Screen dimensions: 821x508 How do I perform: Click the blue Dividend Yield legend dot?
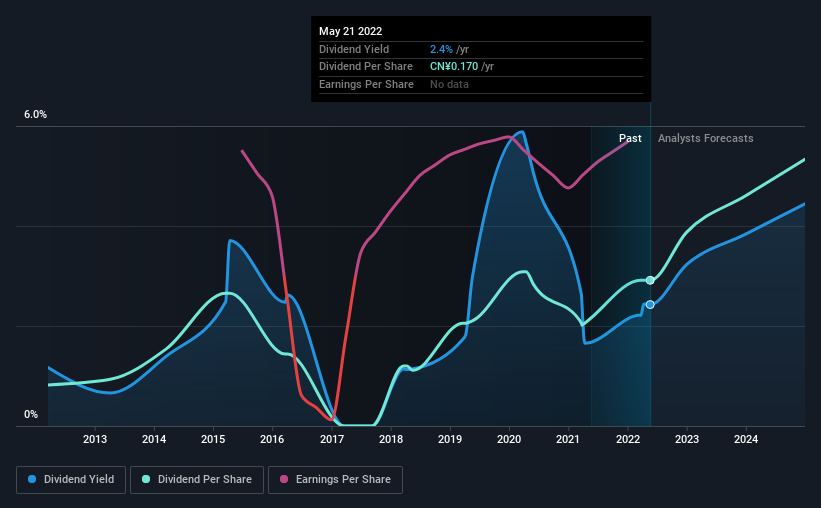point(32,479)
